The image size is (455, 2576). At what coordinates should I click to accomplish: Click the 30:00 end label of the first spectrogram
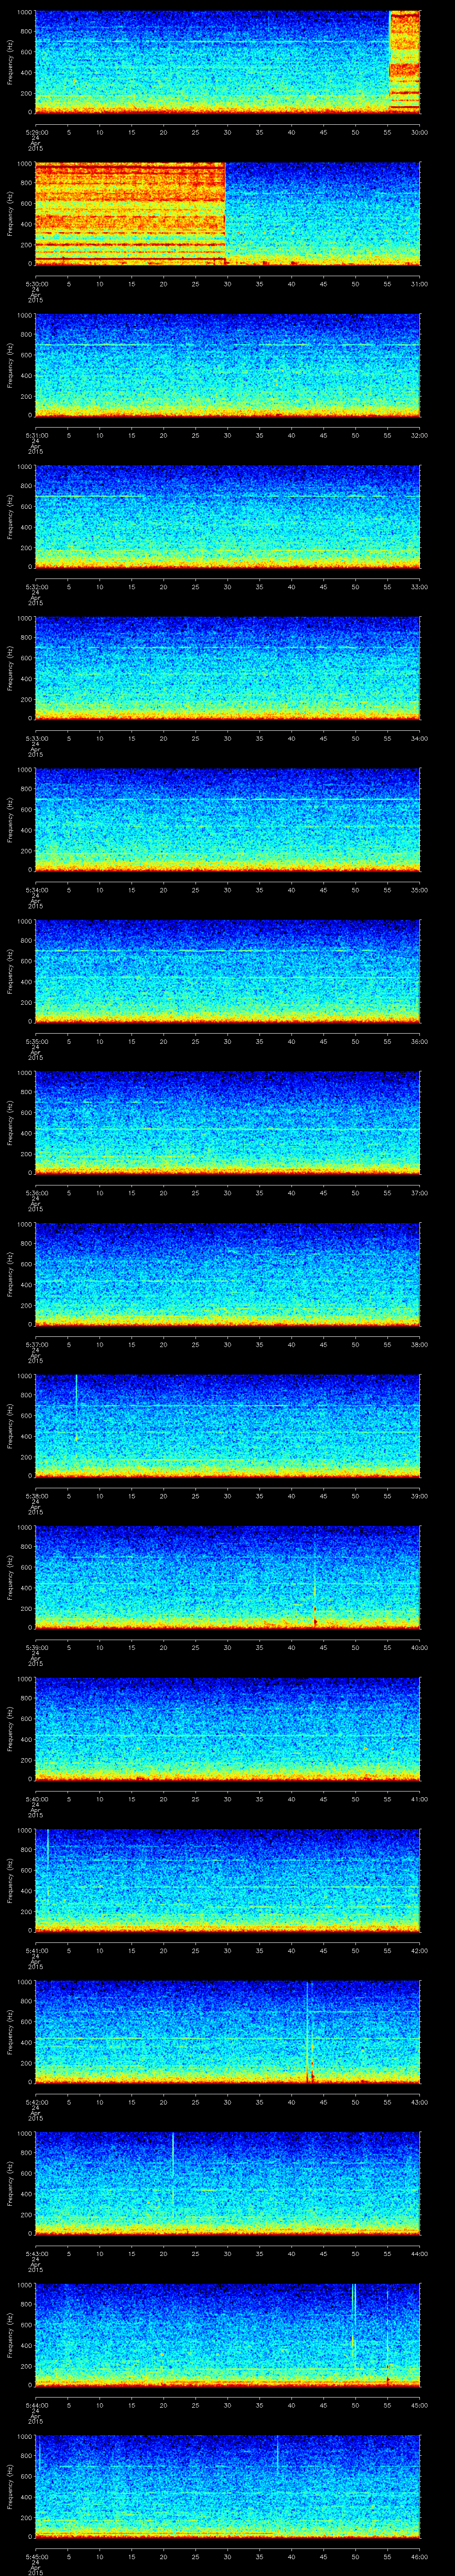tap(419, 132)
